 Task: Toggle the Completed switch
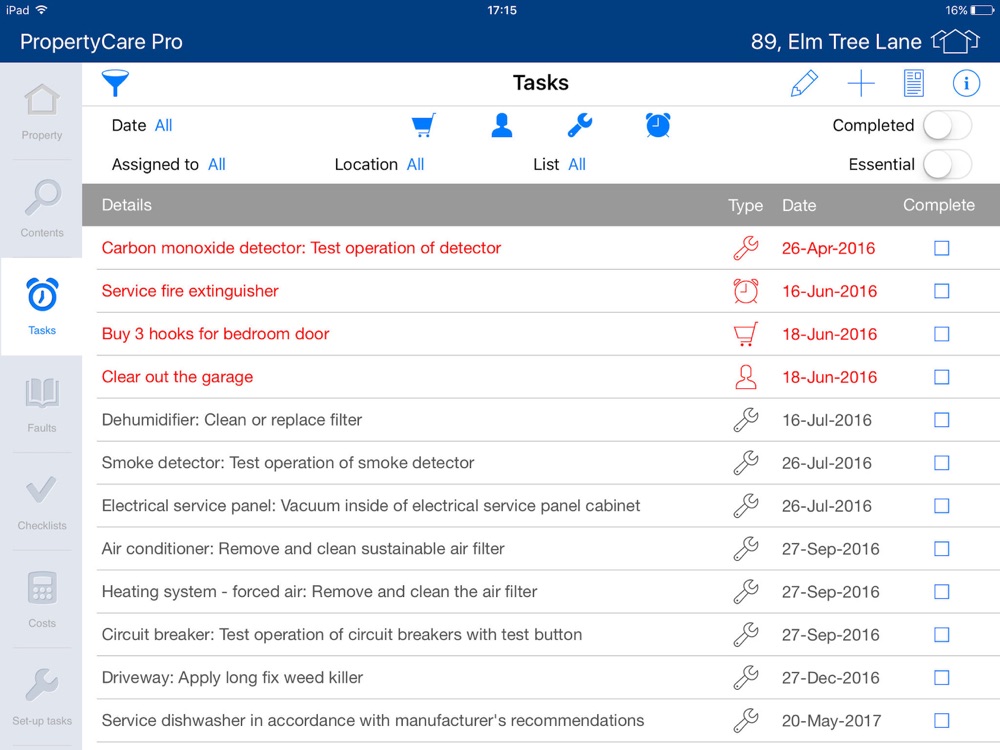(947, 125)
